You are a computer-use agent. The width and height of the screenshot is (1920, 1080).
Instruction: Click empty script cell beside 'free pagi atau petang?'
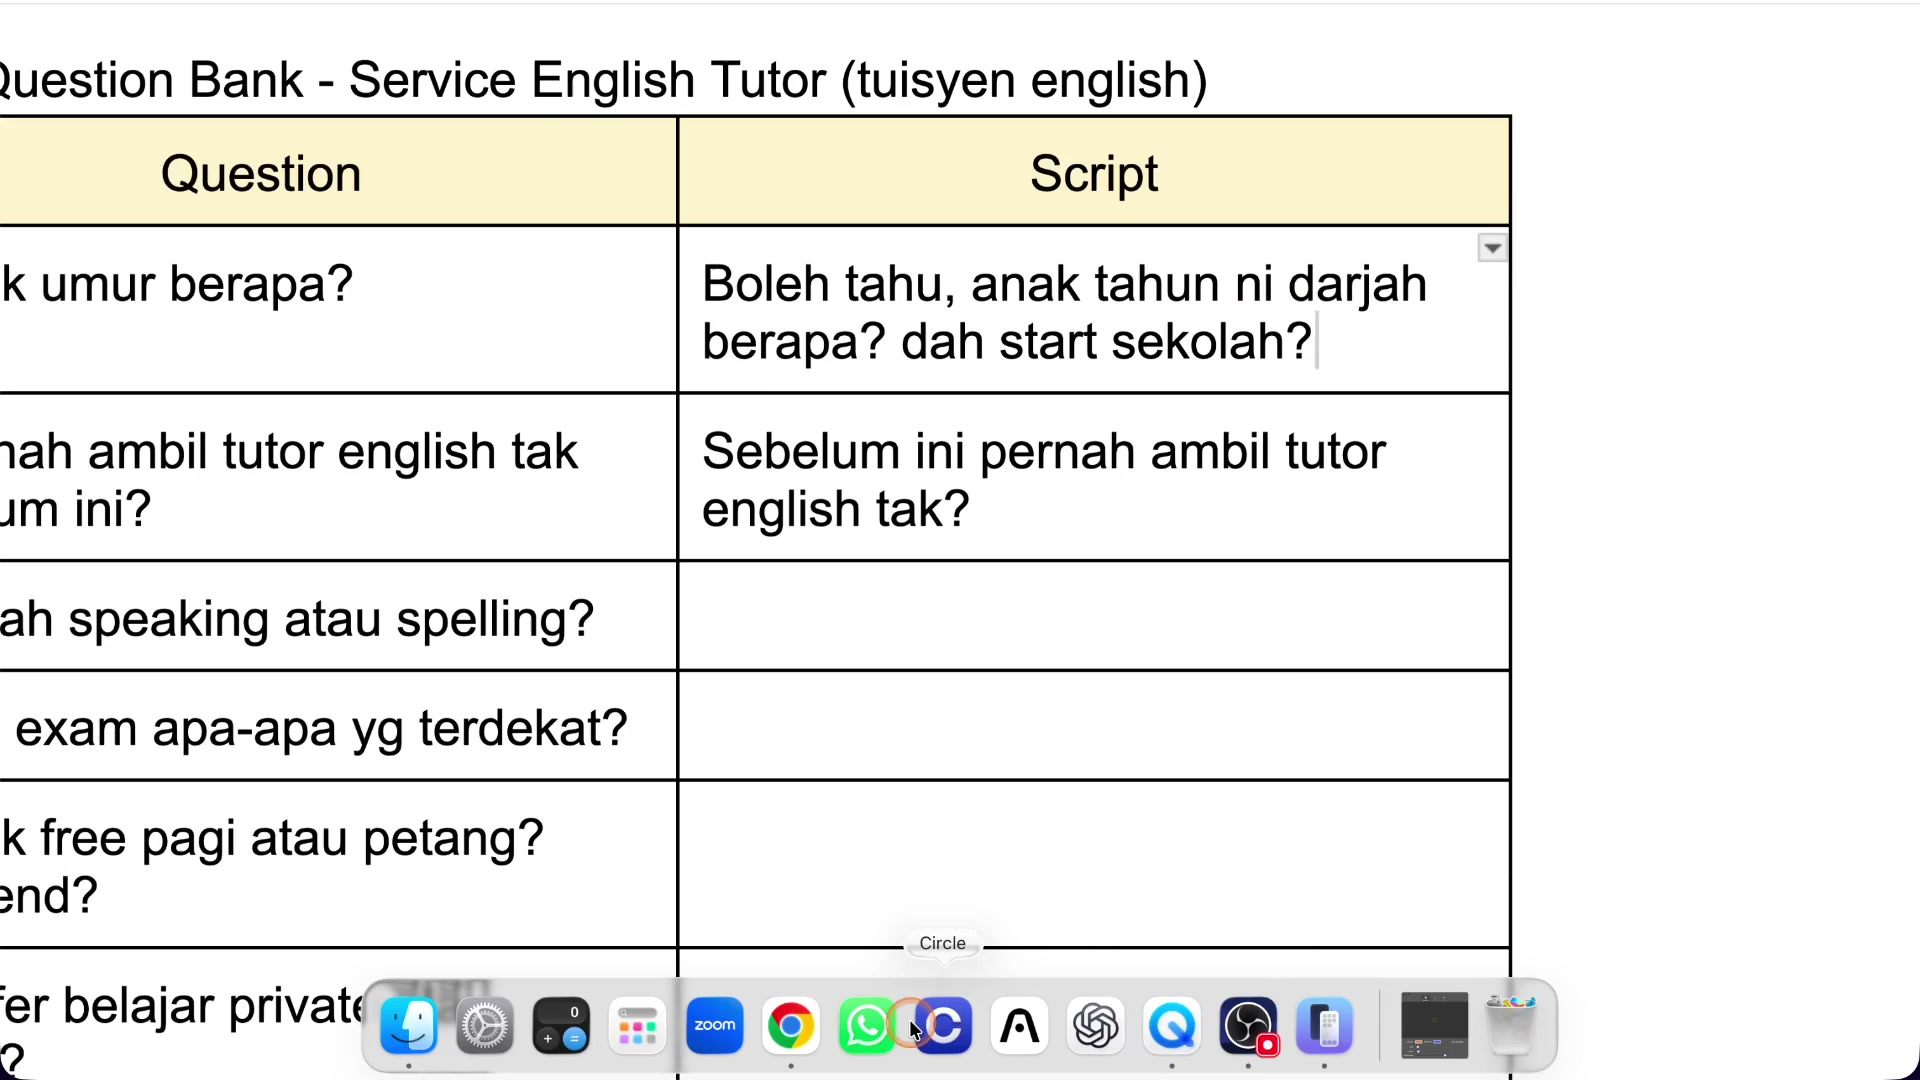1094,865
